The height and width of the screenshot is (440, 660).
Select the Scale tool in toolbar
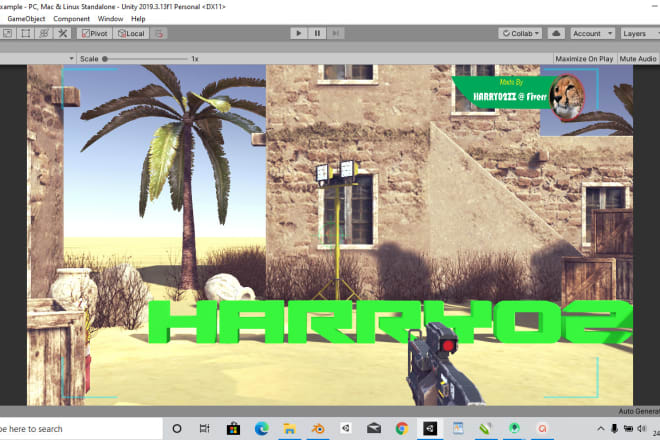7,33
